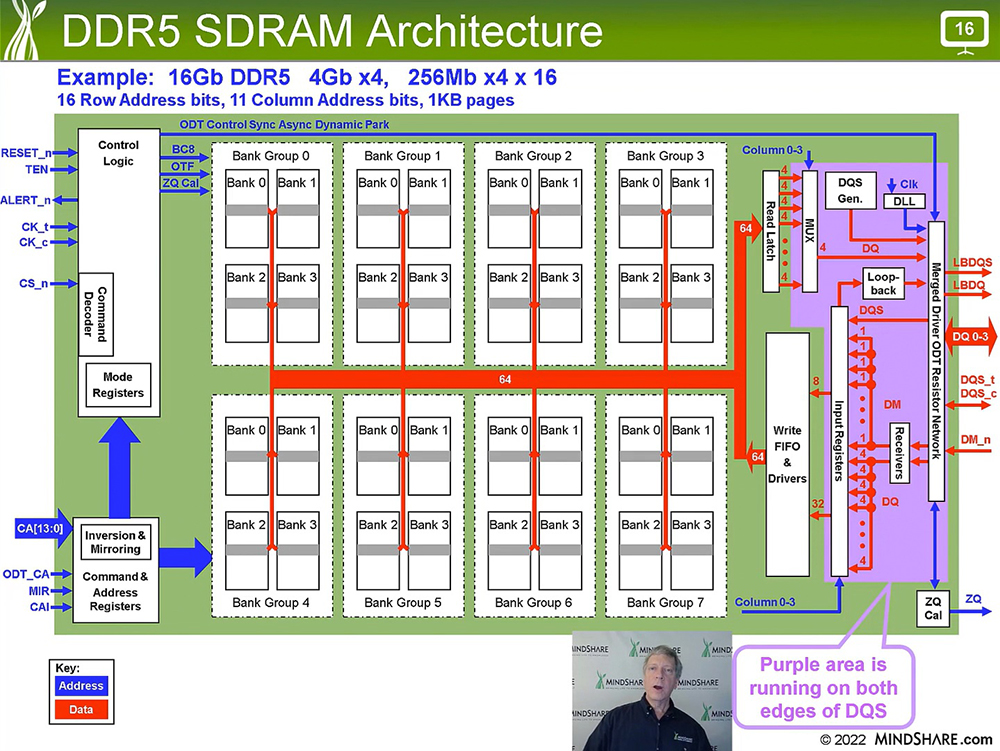1000x751 pixels.
Task: Click the leaf logo in the title bar
Action: tap(20, 30)
